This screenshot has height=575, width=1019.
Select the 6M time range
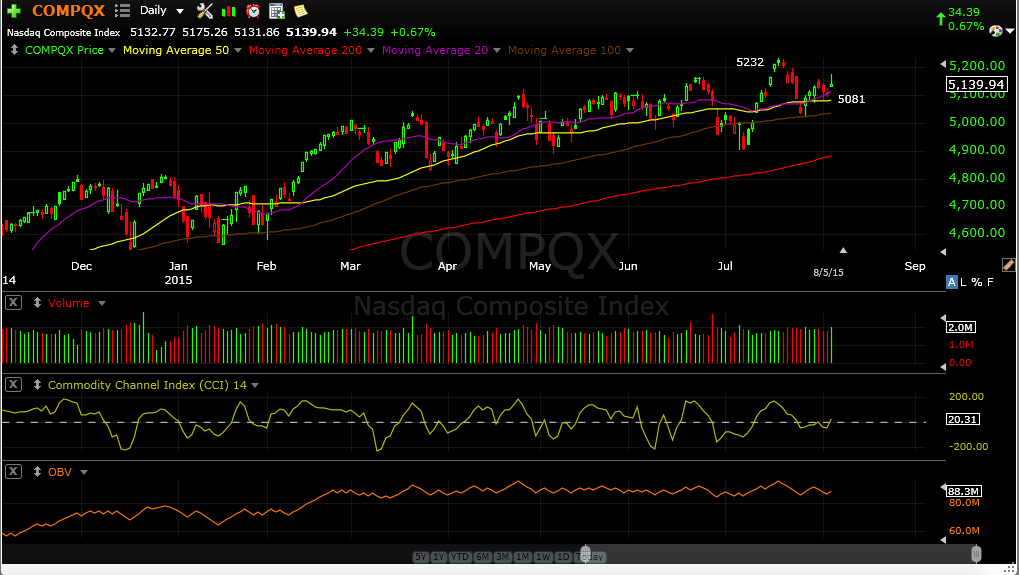(482, 557)
